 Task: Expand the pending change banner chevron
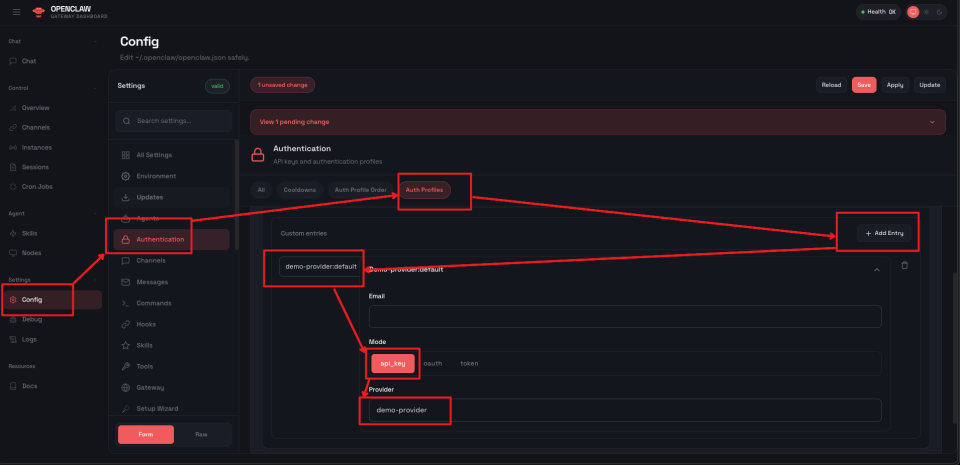[932, 122]
